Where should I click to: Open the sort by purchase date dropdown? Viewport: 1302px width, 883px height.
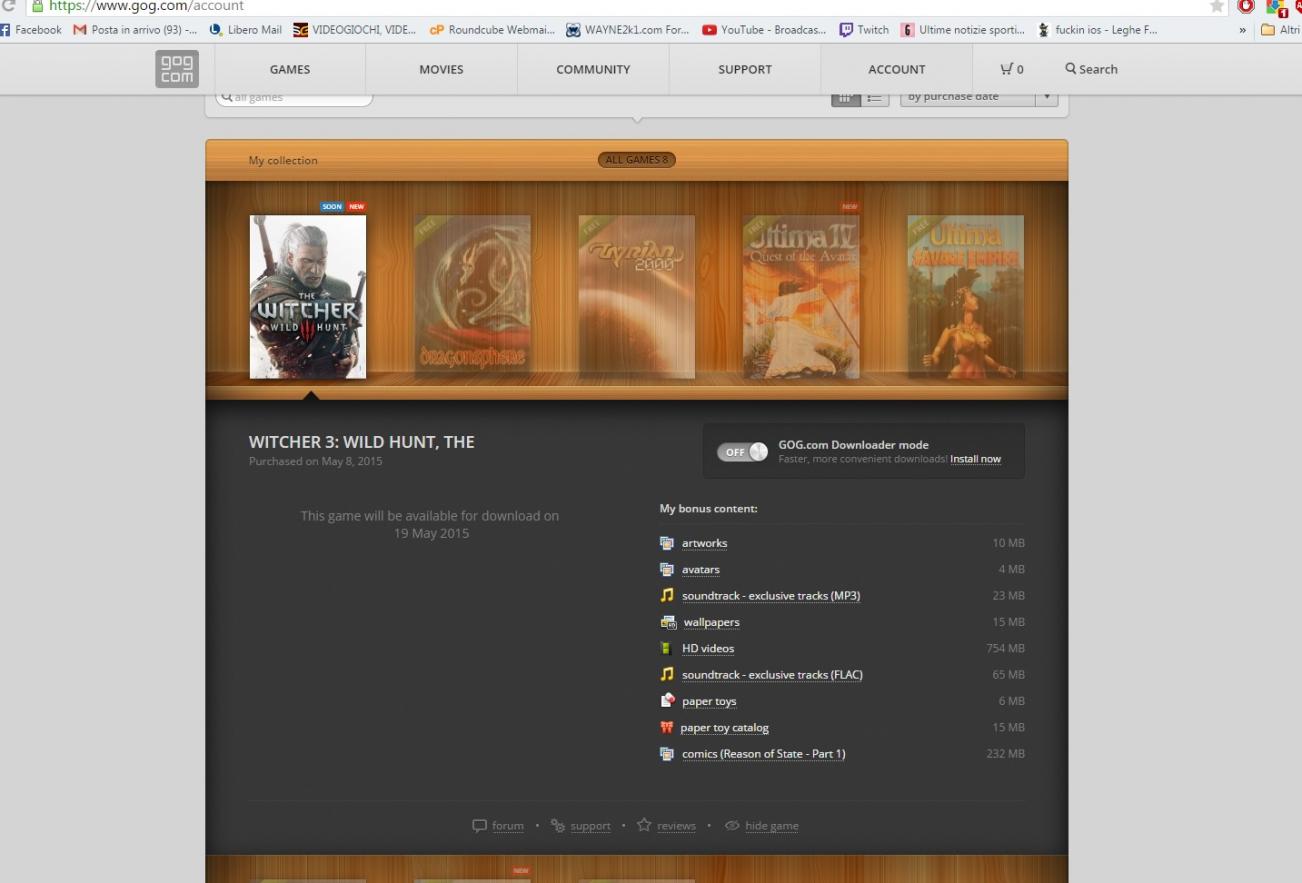point(978,97)
